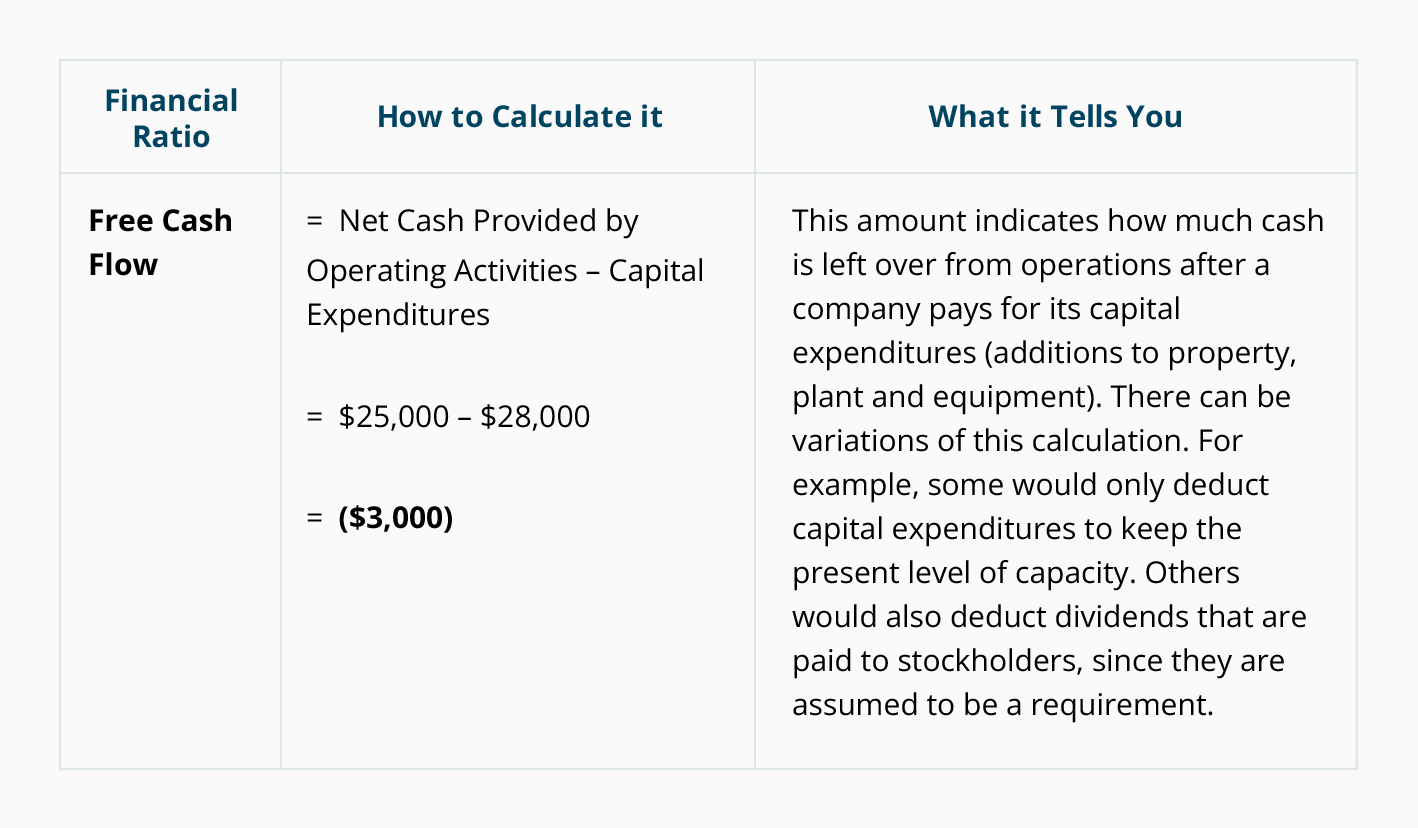Click the 'Financial Ratio' column header
The width and height of the screenshot is (1418, 828).
point(171,118)
